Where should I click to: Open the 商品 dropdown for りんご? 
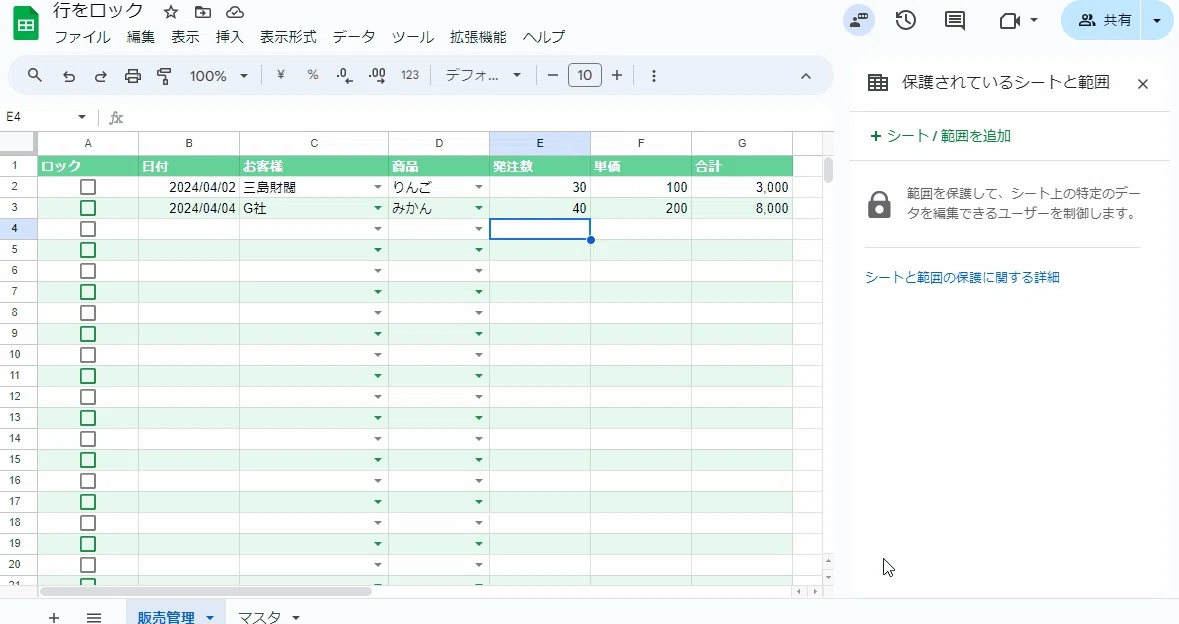[479, 187]
